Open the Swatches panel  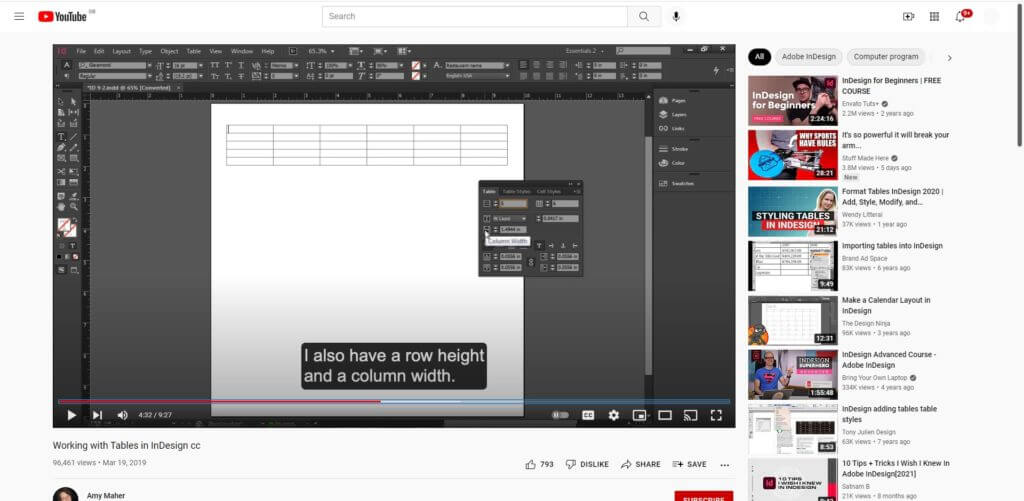[x=676, y=184]
